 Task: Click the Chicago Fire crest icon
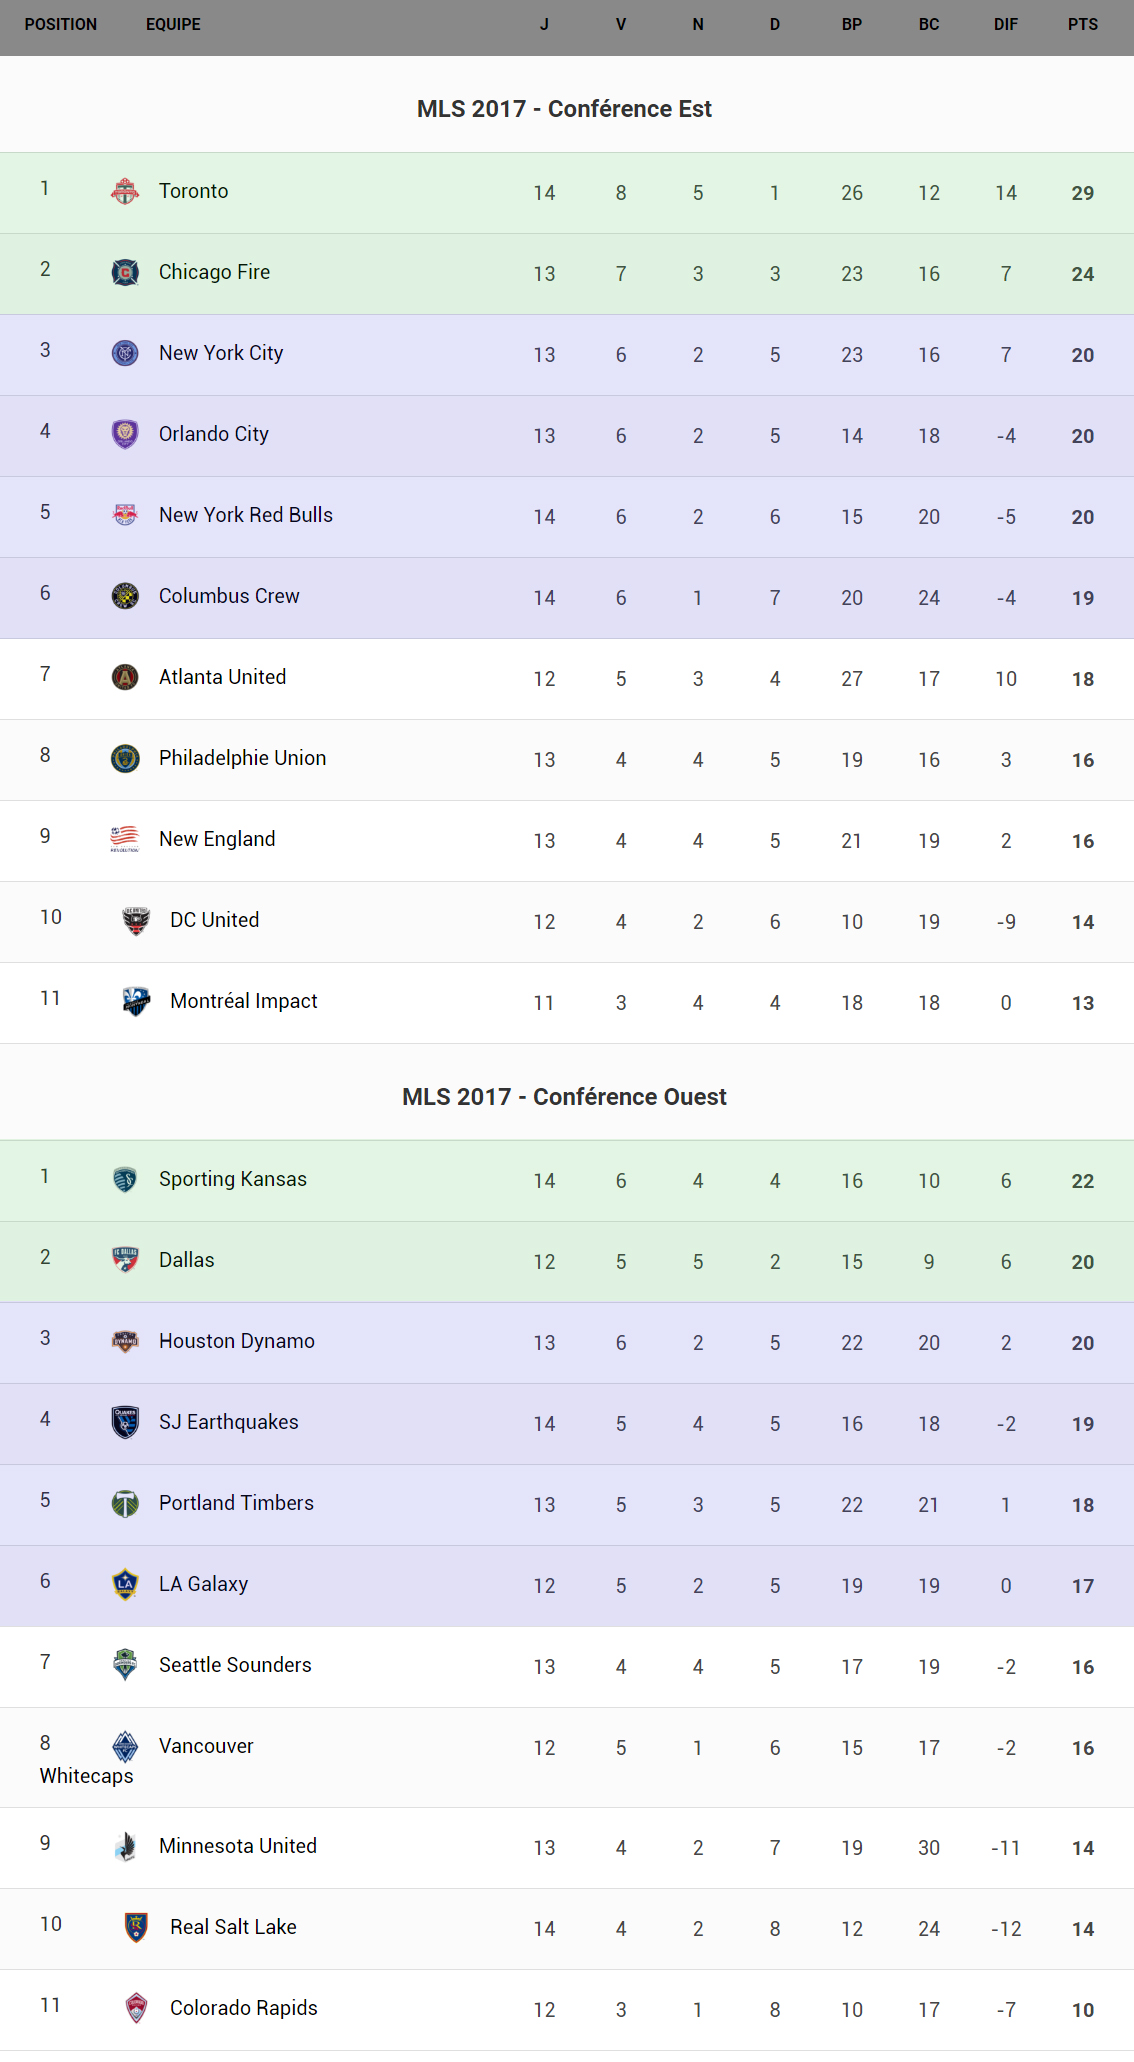[125, 272]
